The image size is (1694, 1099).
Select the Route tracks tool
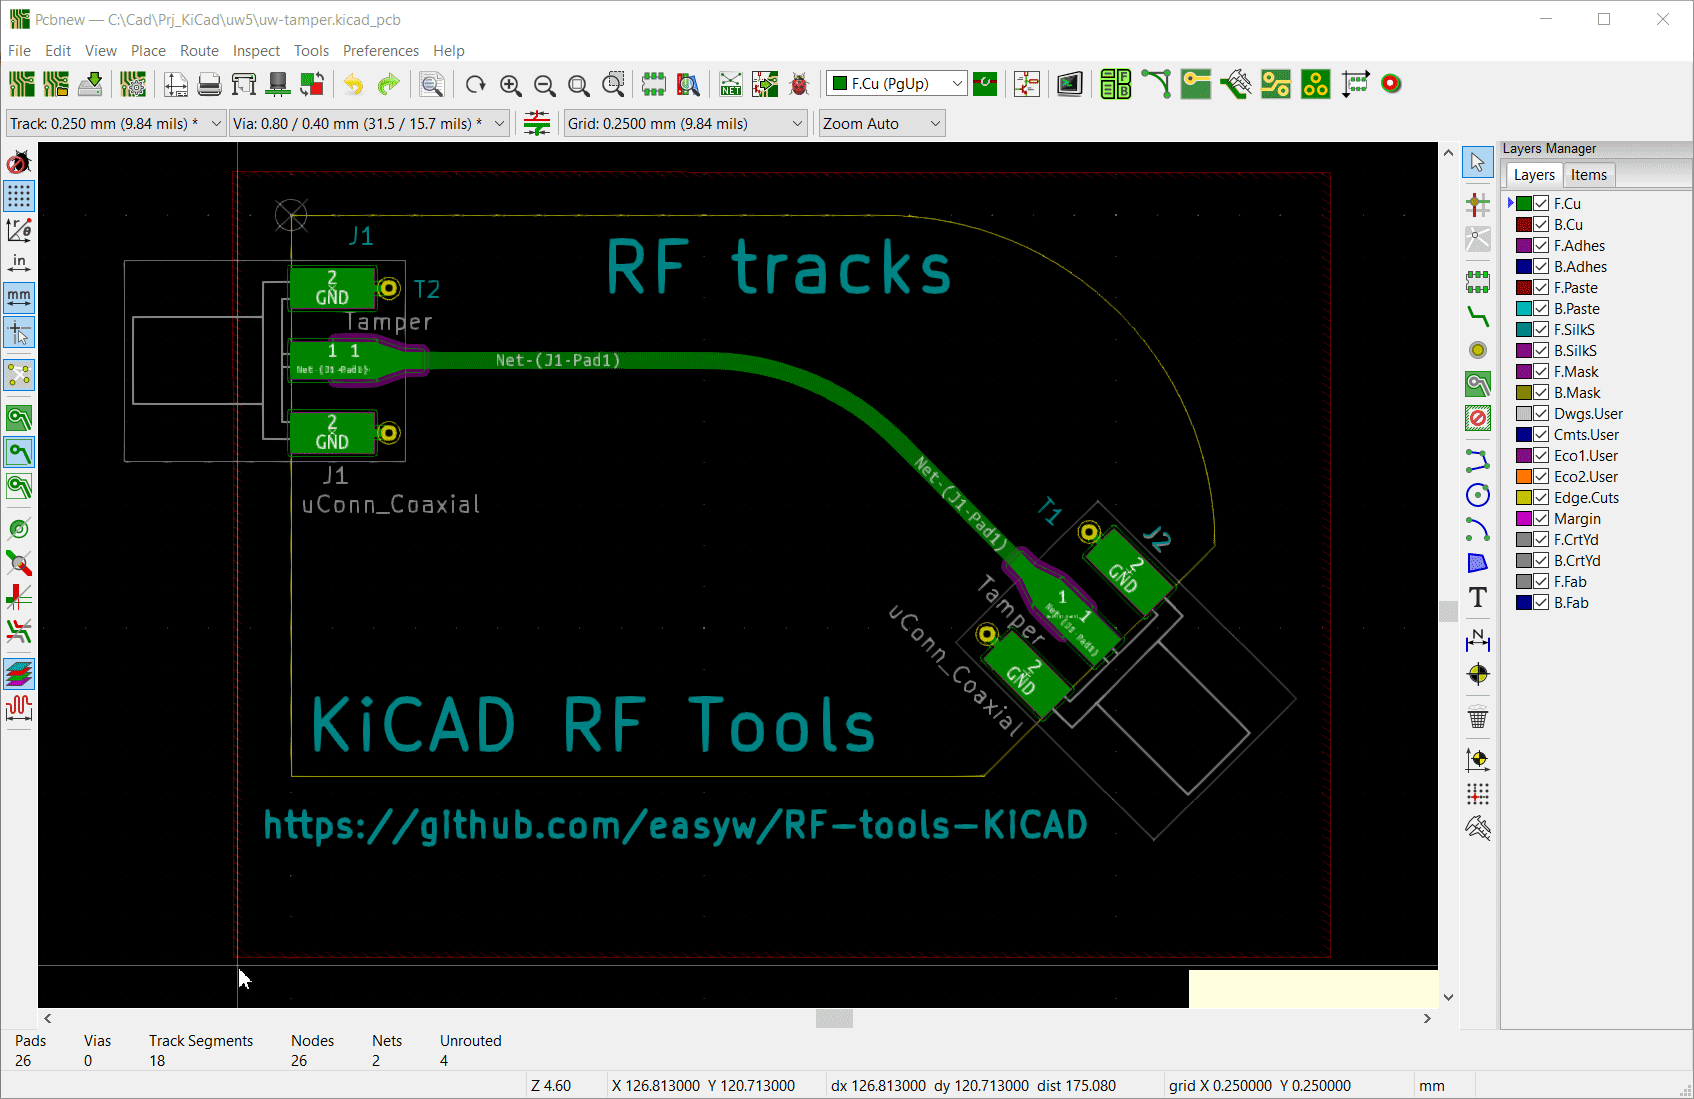1477,316
